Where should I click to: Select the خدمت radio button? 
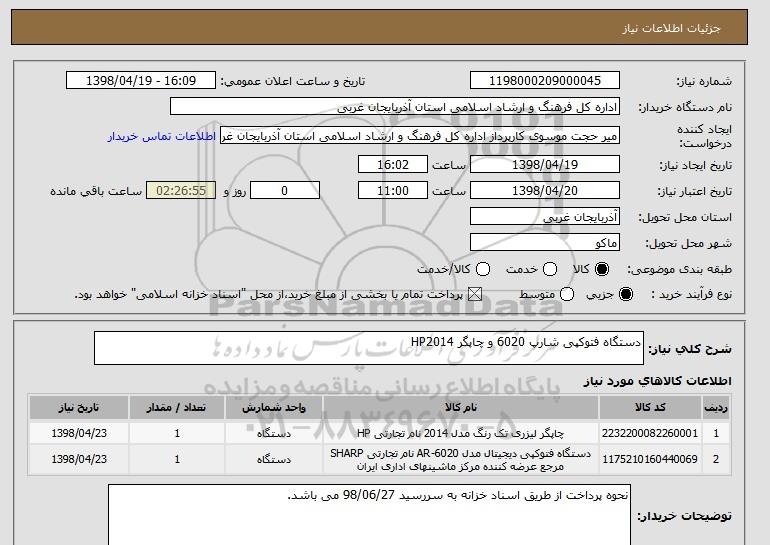tap(550, 269)
